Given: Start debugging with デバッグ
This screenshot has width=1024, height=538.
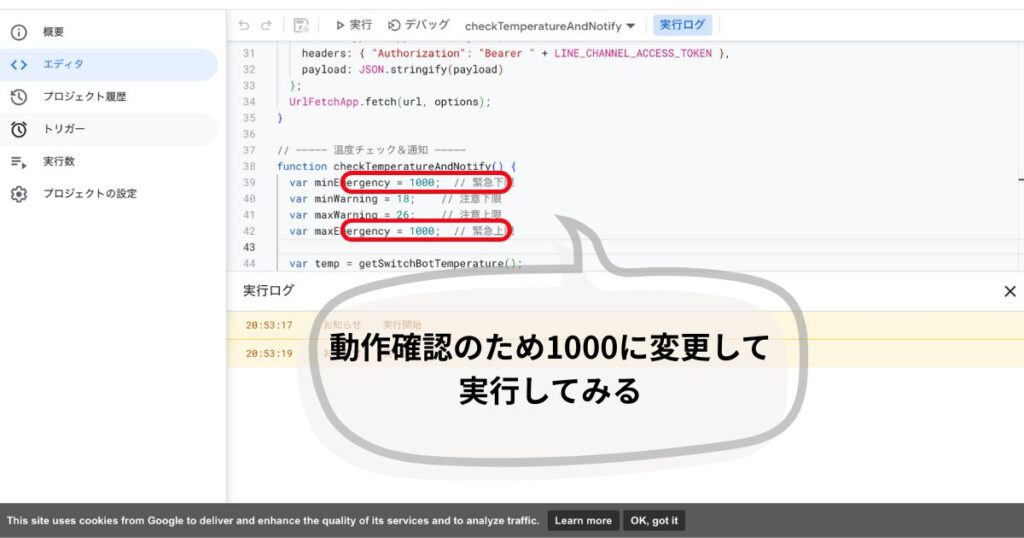Looking at the screenshot, I should click(x=418, y=25).
